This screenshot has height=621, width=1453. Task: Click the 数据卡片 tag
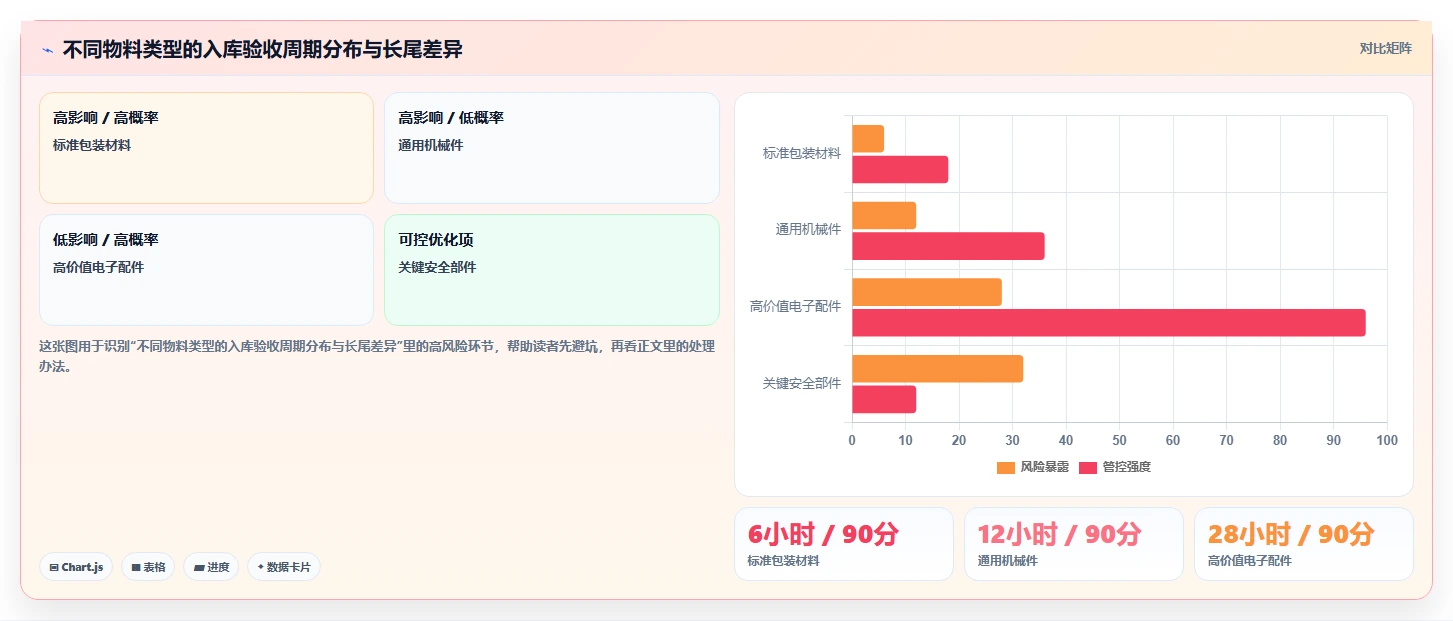(x=284, y=567)
